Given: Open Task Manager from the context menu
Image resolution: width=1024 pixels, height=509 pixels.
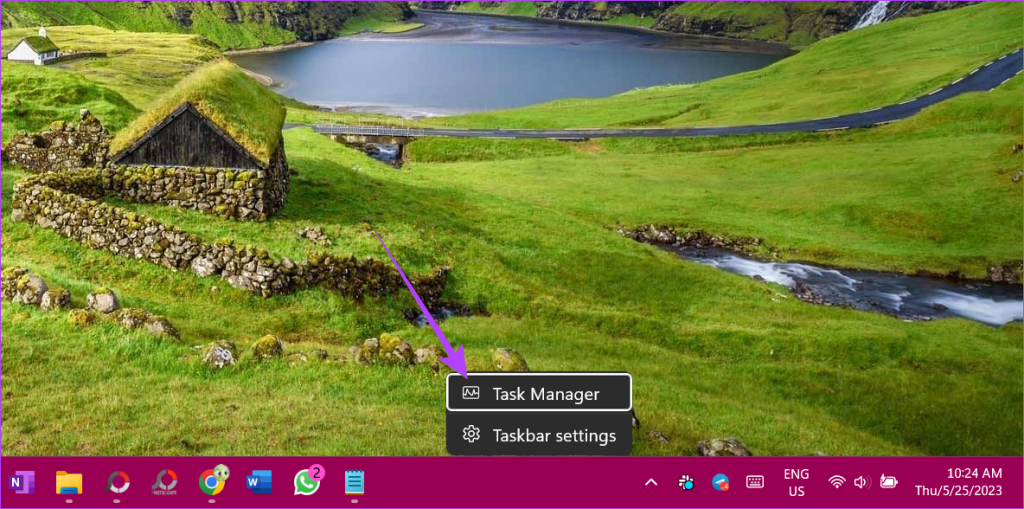Looking at the screenshot, I should [x=539, y=393].
